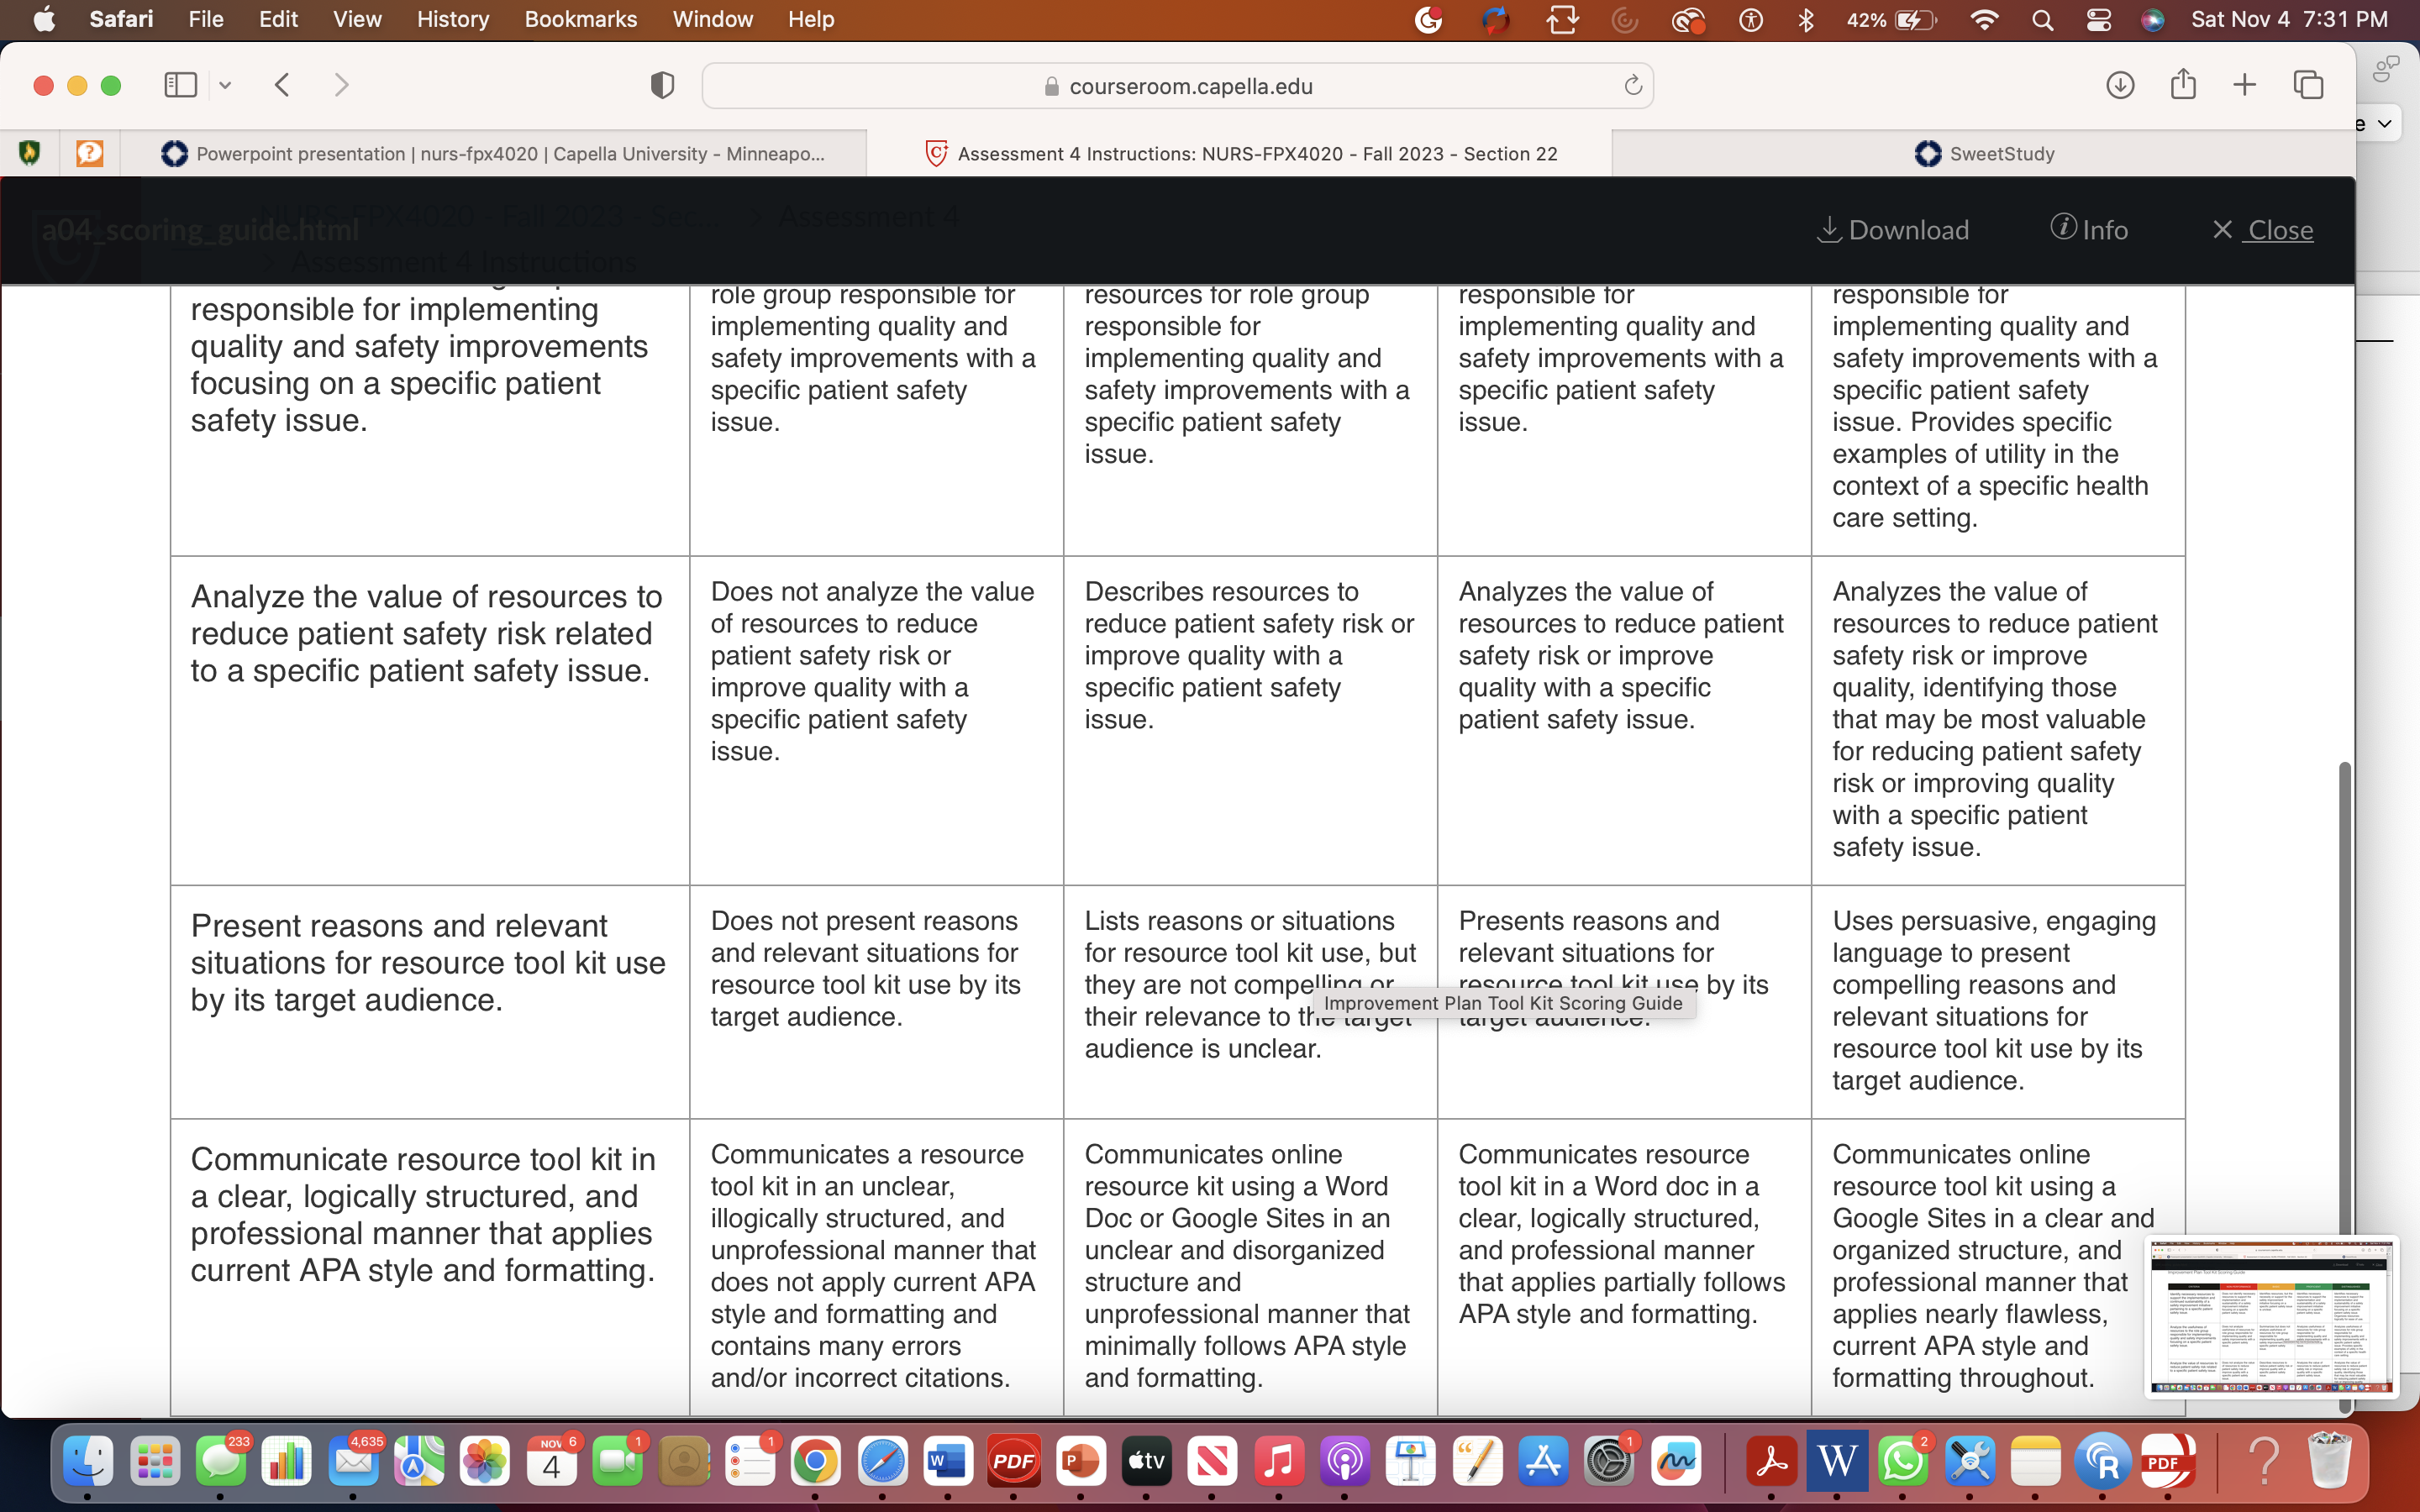Open the Share sheet icon

2183,84
